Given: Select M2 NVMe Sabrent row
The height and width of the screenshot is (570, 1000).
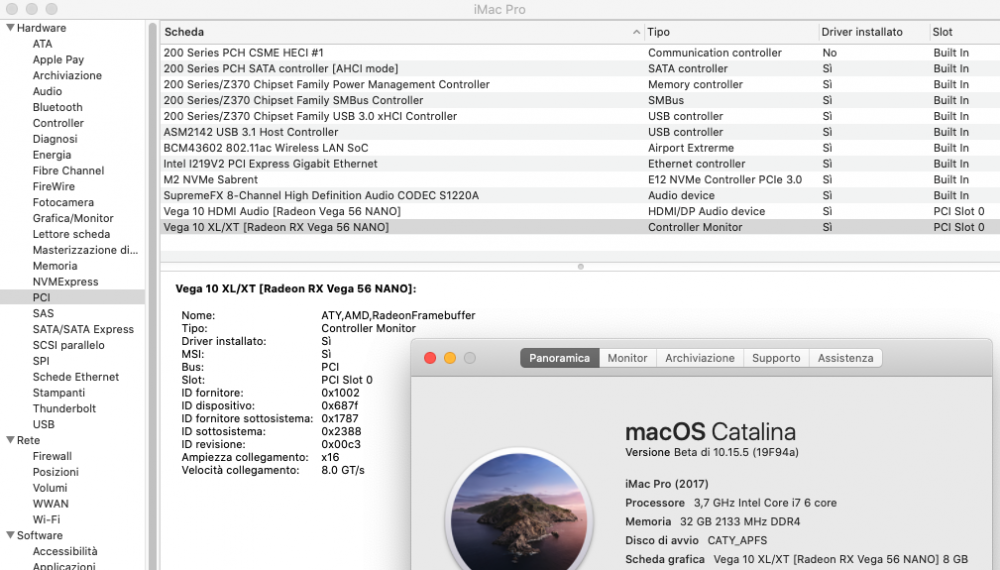Looking at the screenshot, I should (x=580, y=180).
